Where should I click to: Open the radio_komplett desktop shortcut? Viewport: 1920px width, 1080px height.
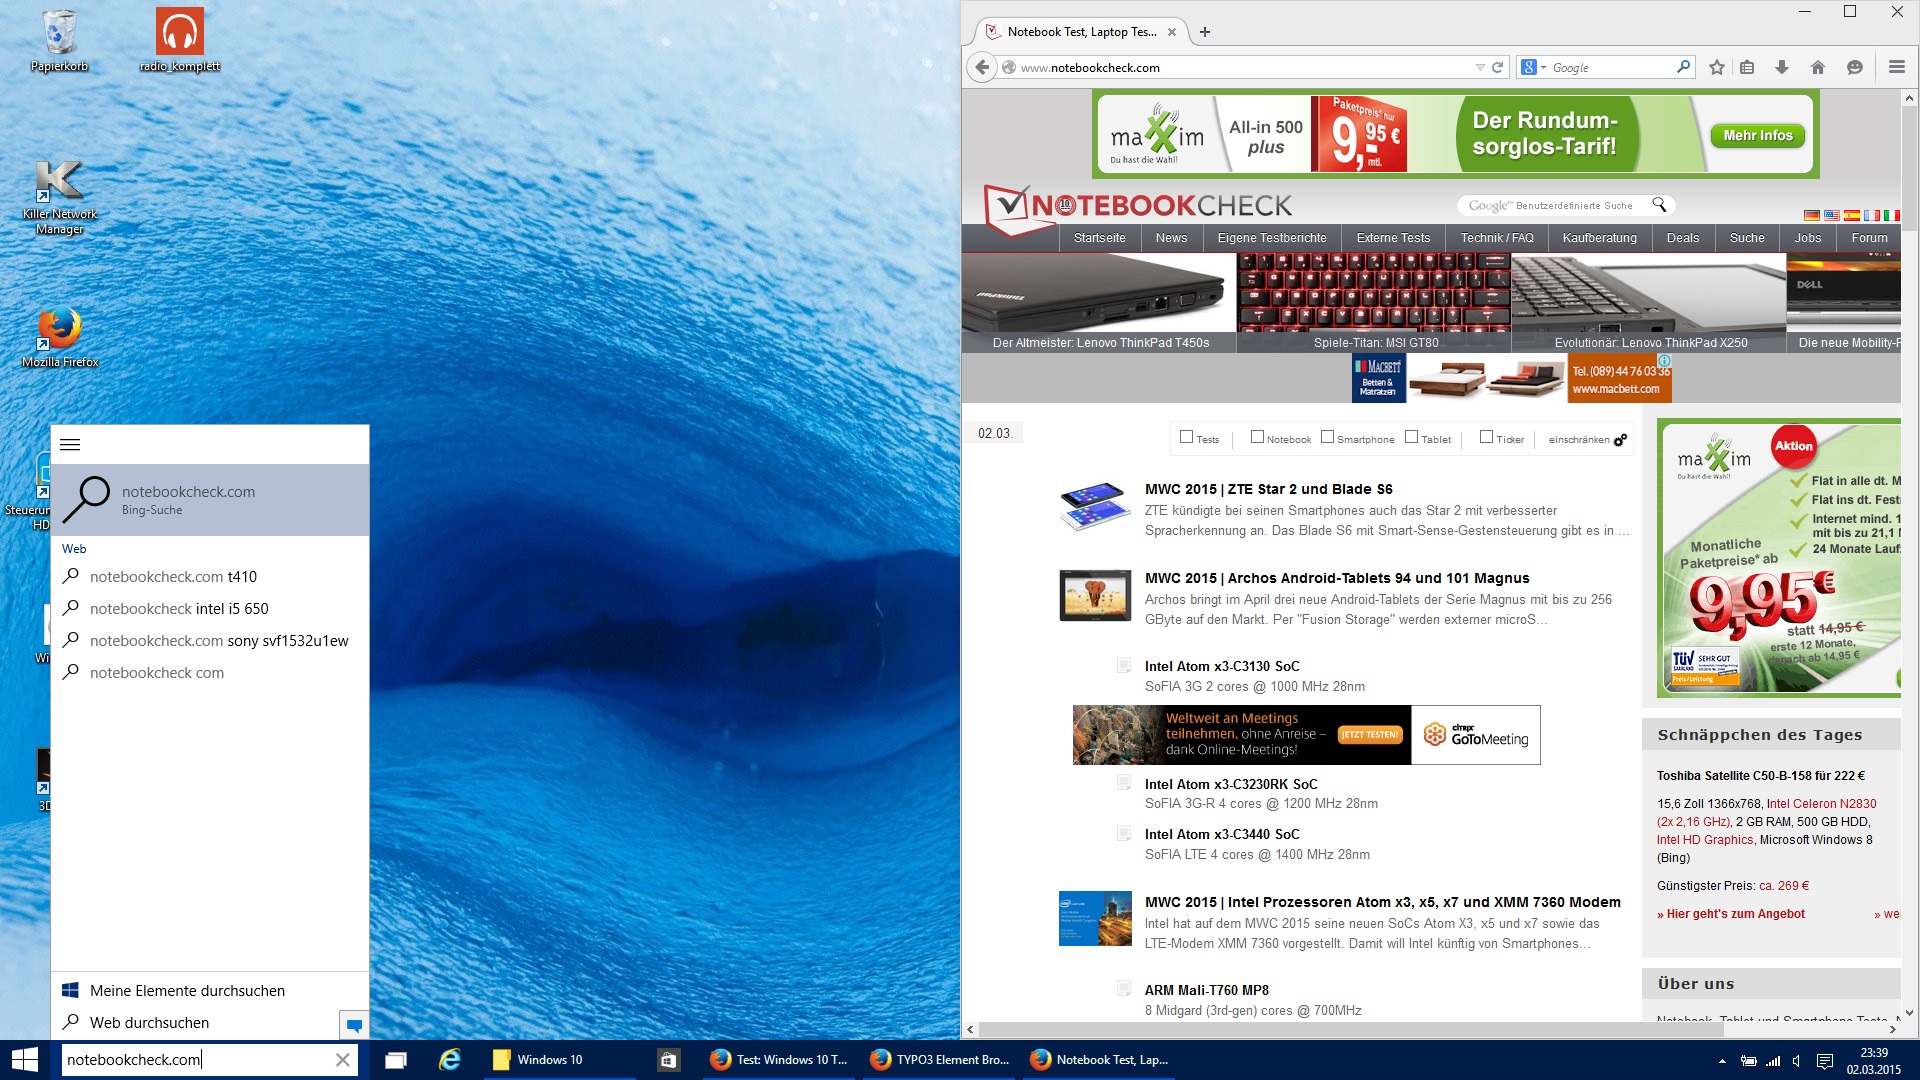coord(180,40)
